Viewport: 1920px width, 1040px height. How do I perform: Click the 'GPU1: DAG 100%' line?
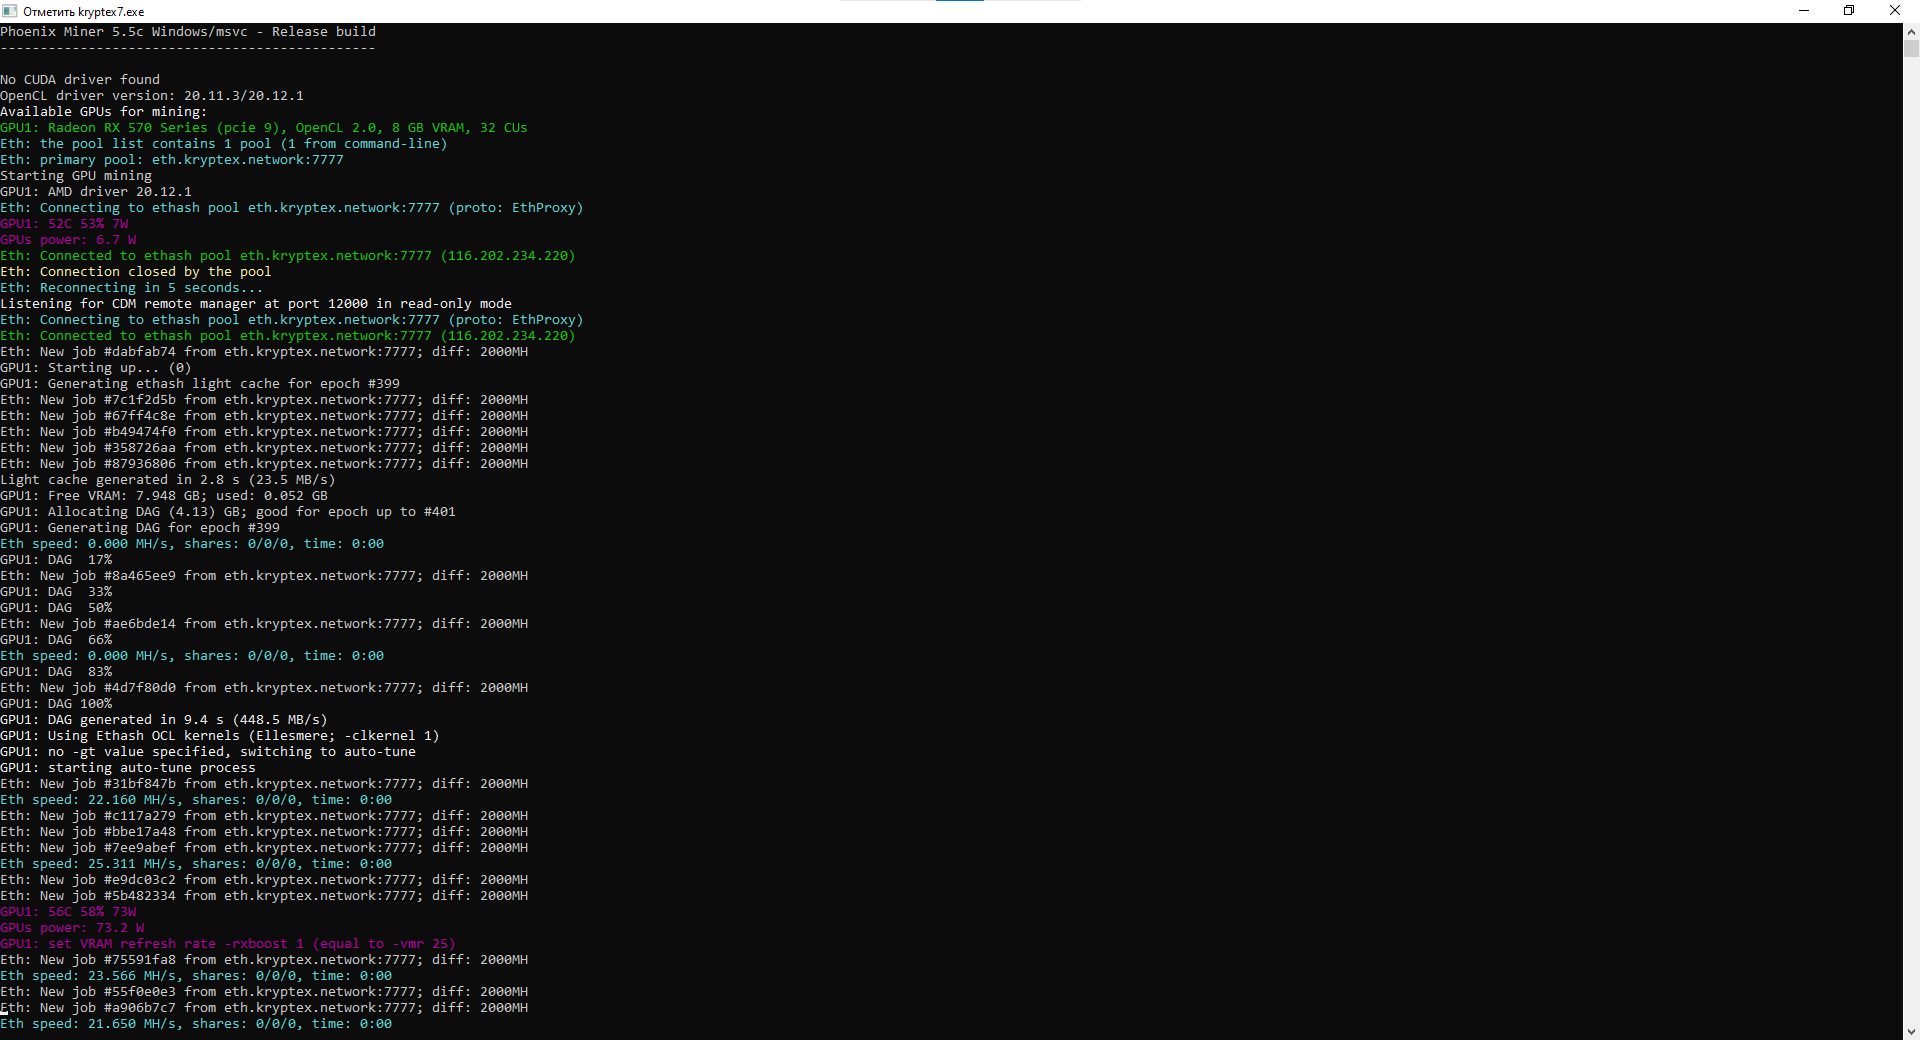click(56, 704)
